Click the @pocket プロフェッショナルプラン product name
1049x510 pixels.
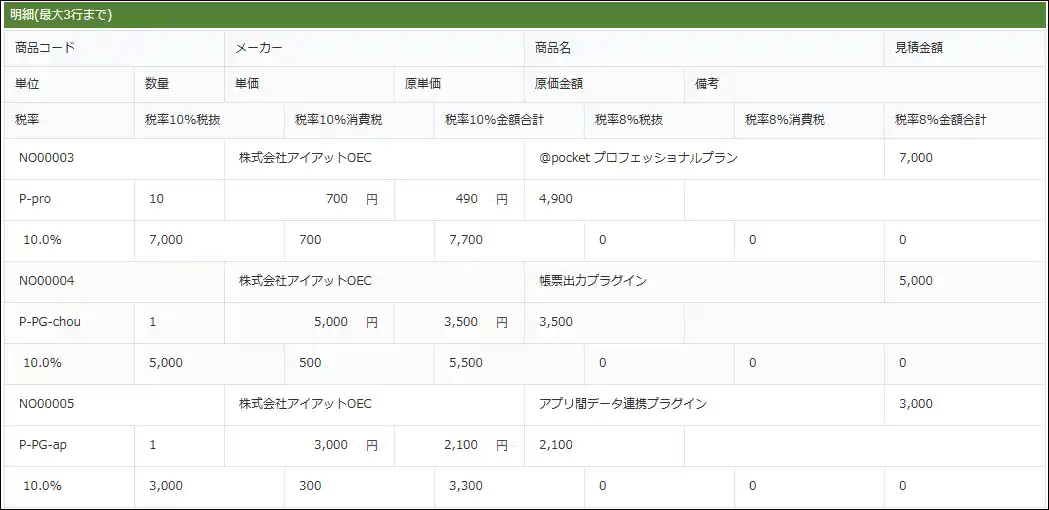638,158
